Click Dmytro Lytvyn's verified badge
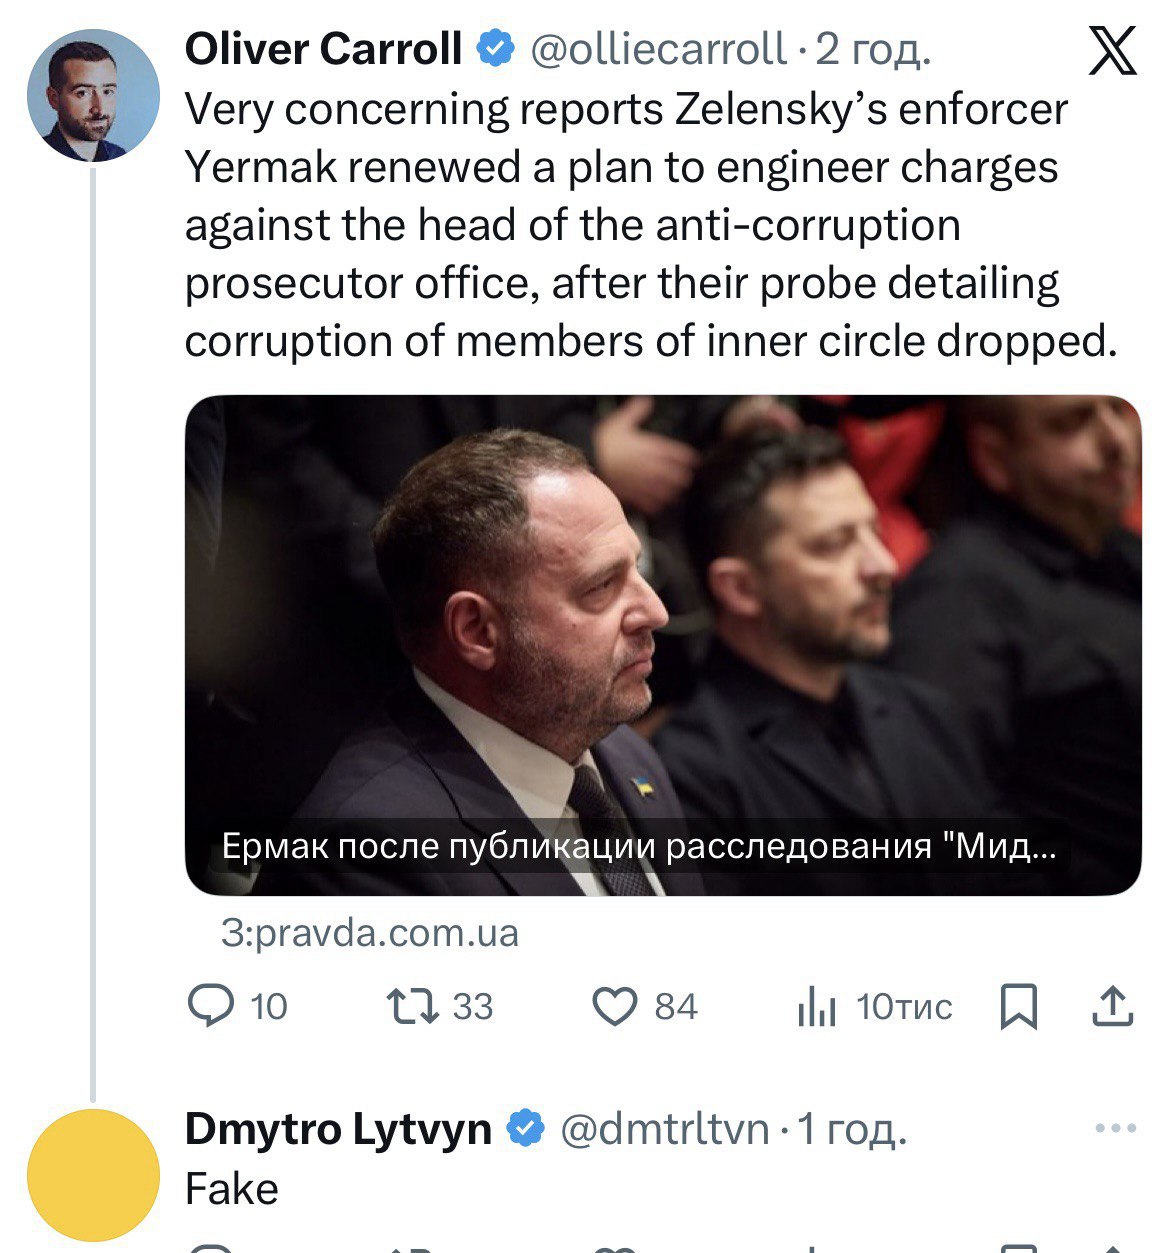Image resolution: width=1170 pixels, height=1253 pixels. click(526, 1129)
